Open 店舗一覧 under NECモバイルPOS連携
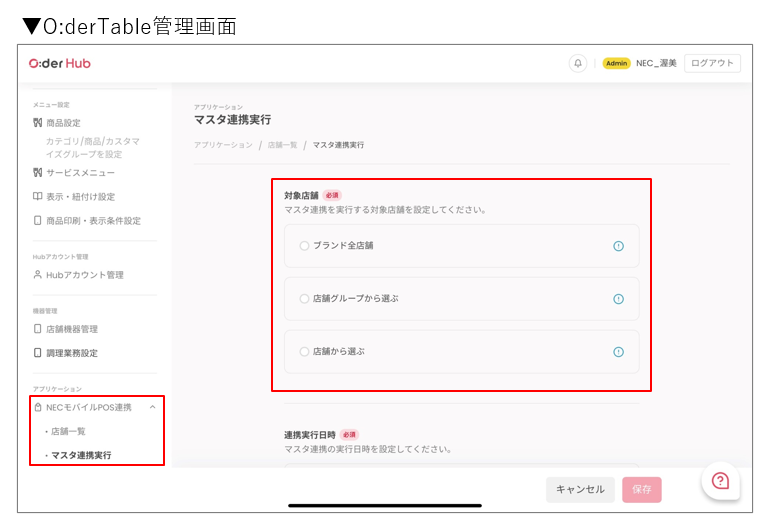This screenshot has width=783, height=528. [68, 431]
